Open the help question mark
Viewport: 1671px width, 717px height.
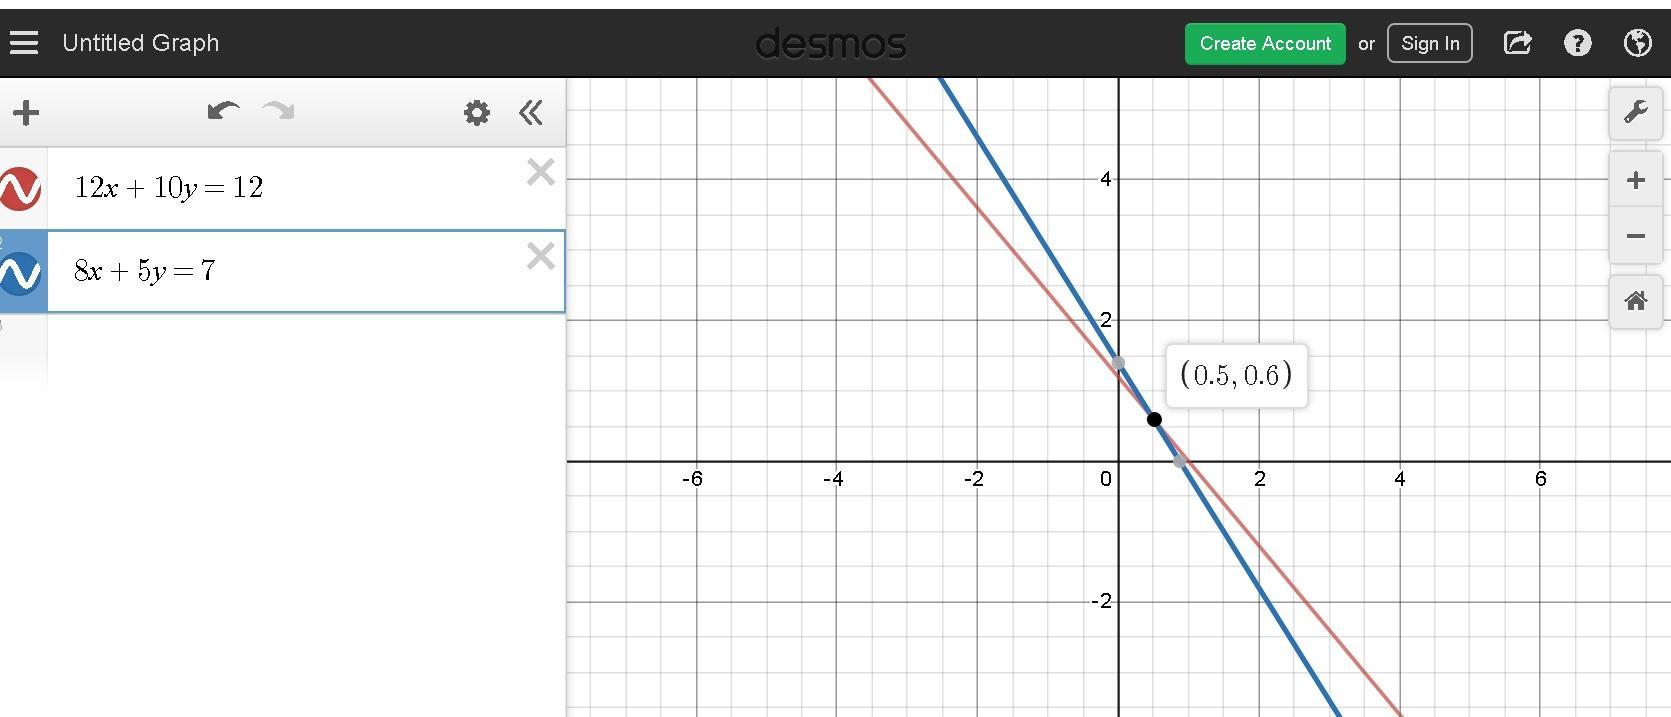[1578, 43]
